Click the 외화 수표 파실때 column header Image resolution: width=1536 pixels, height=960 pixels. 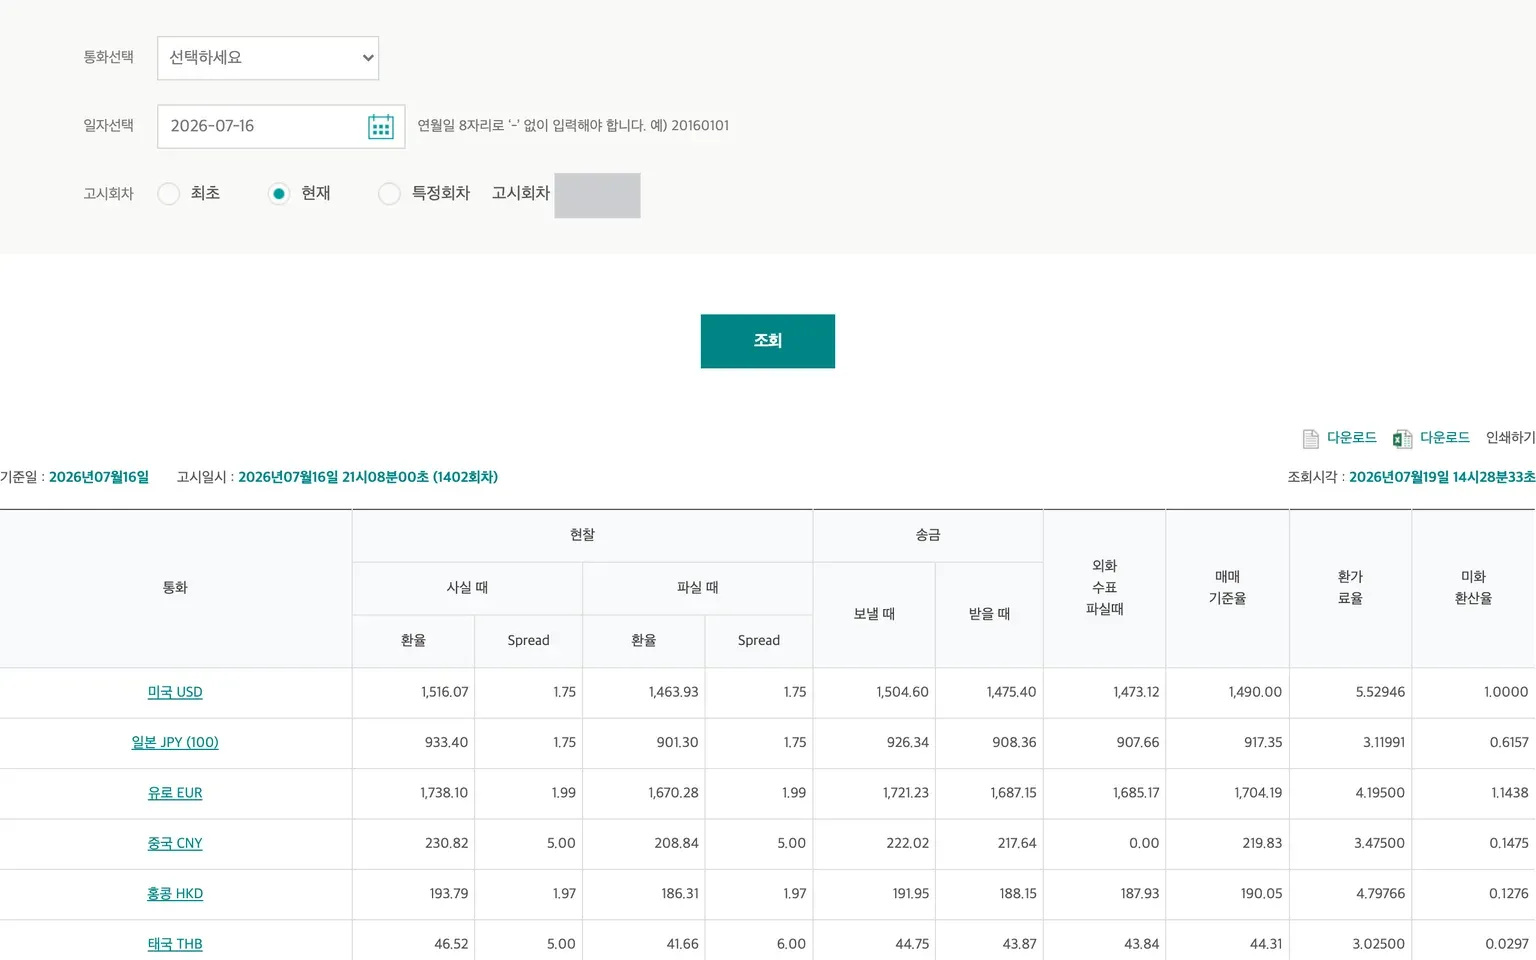(x=1104, y=588)
